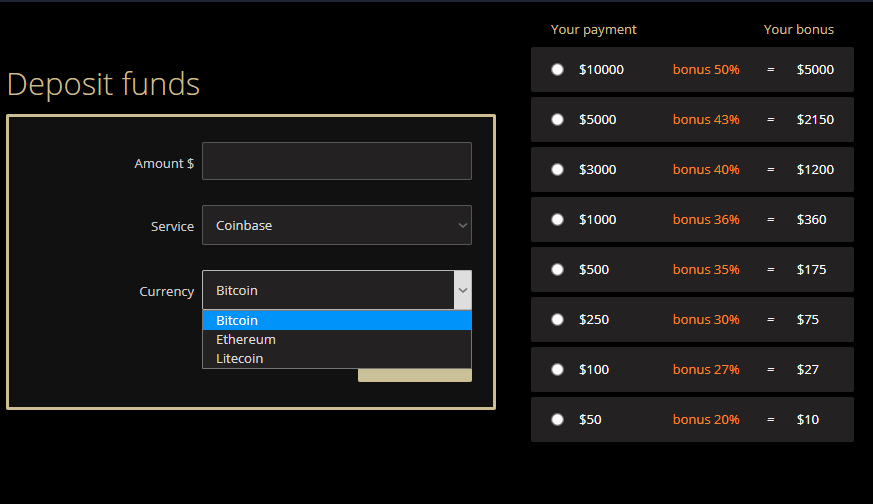The width and height of the screenshot is (873, 504).
Task: Choose the $100 payment radio button
Action: [x=557, y=370]
